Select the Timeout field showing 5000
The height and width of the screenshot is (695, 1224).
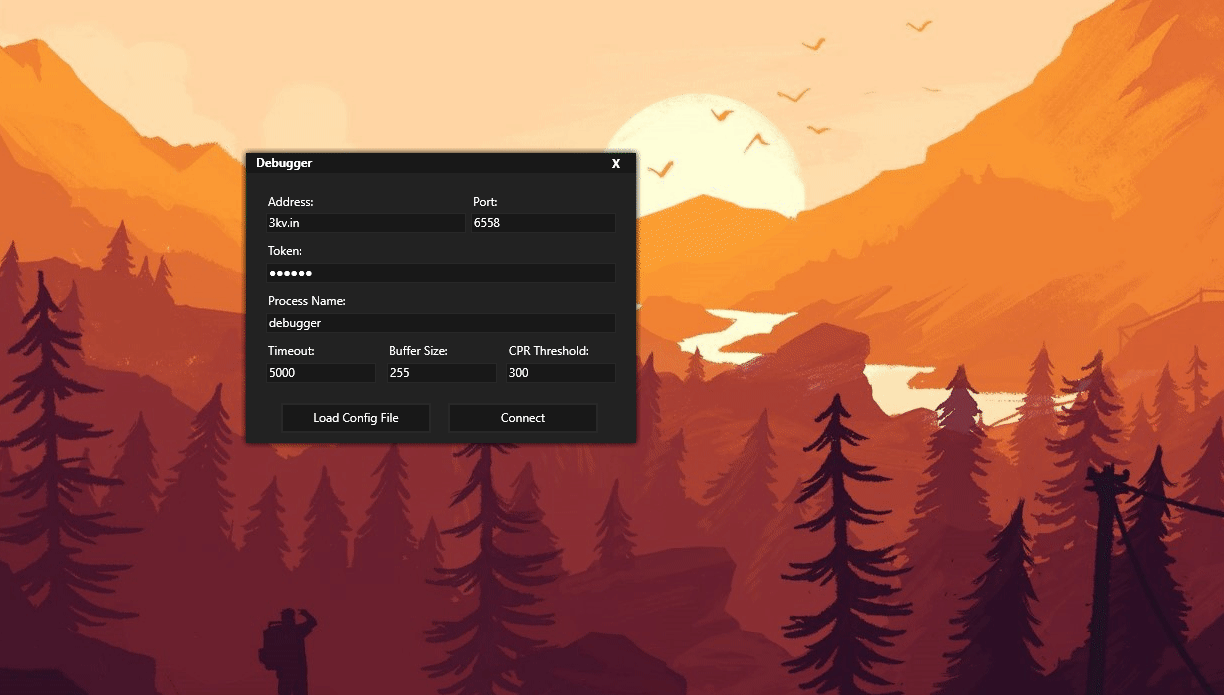pos(321,373)
